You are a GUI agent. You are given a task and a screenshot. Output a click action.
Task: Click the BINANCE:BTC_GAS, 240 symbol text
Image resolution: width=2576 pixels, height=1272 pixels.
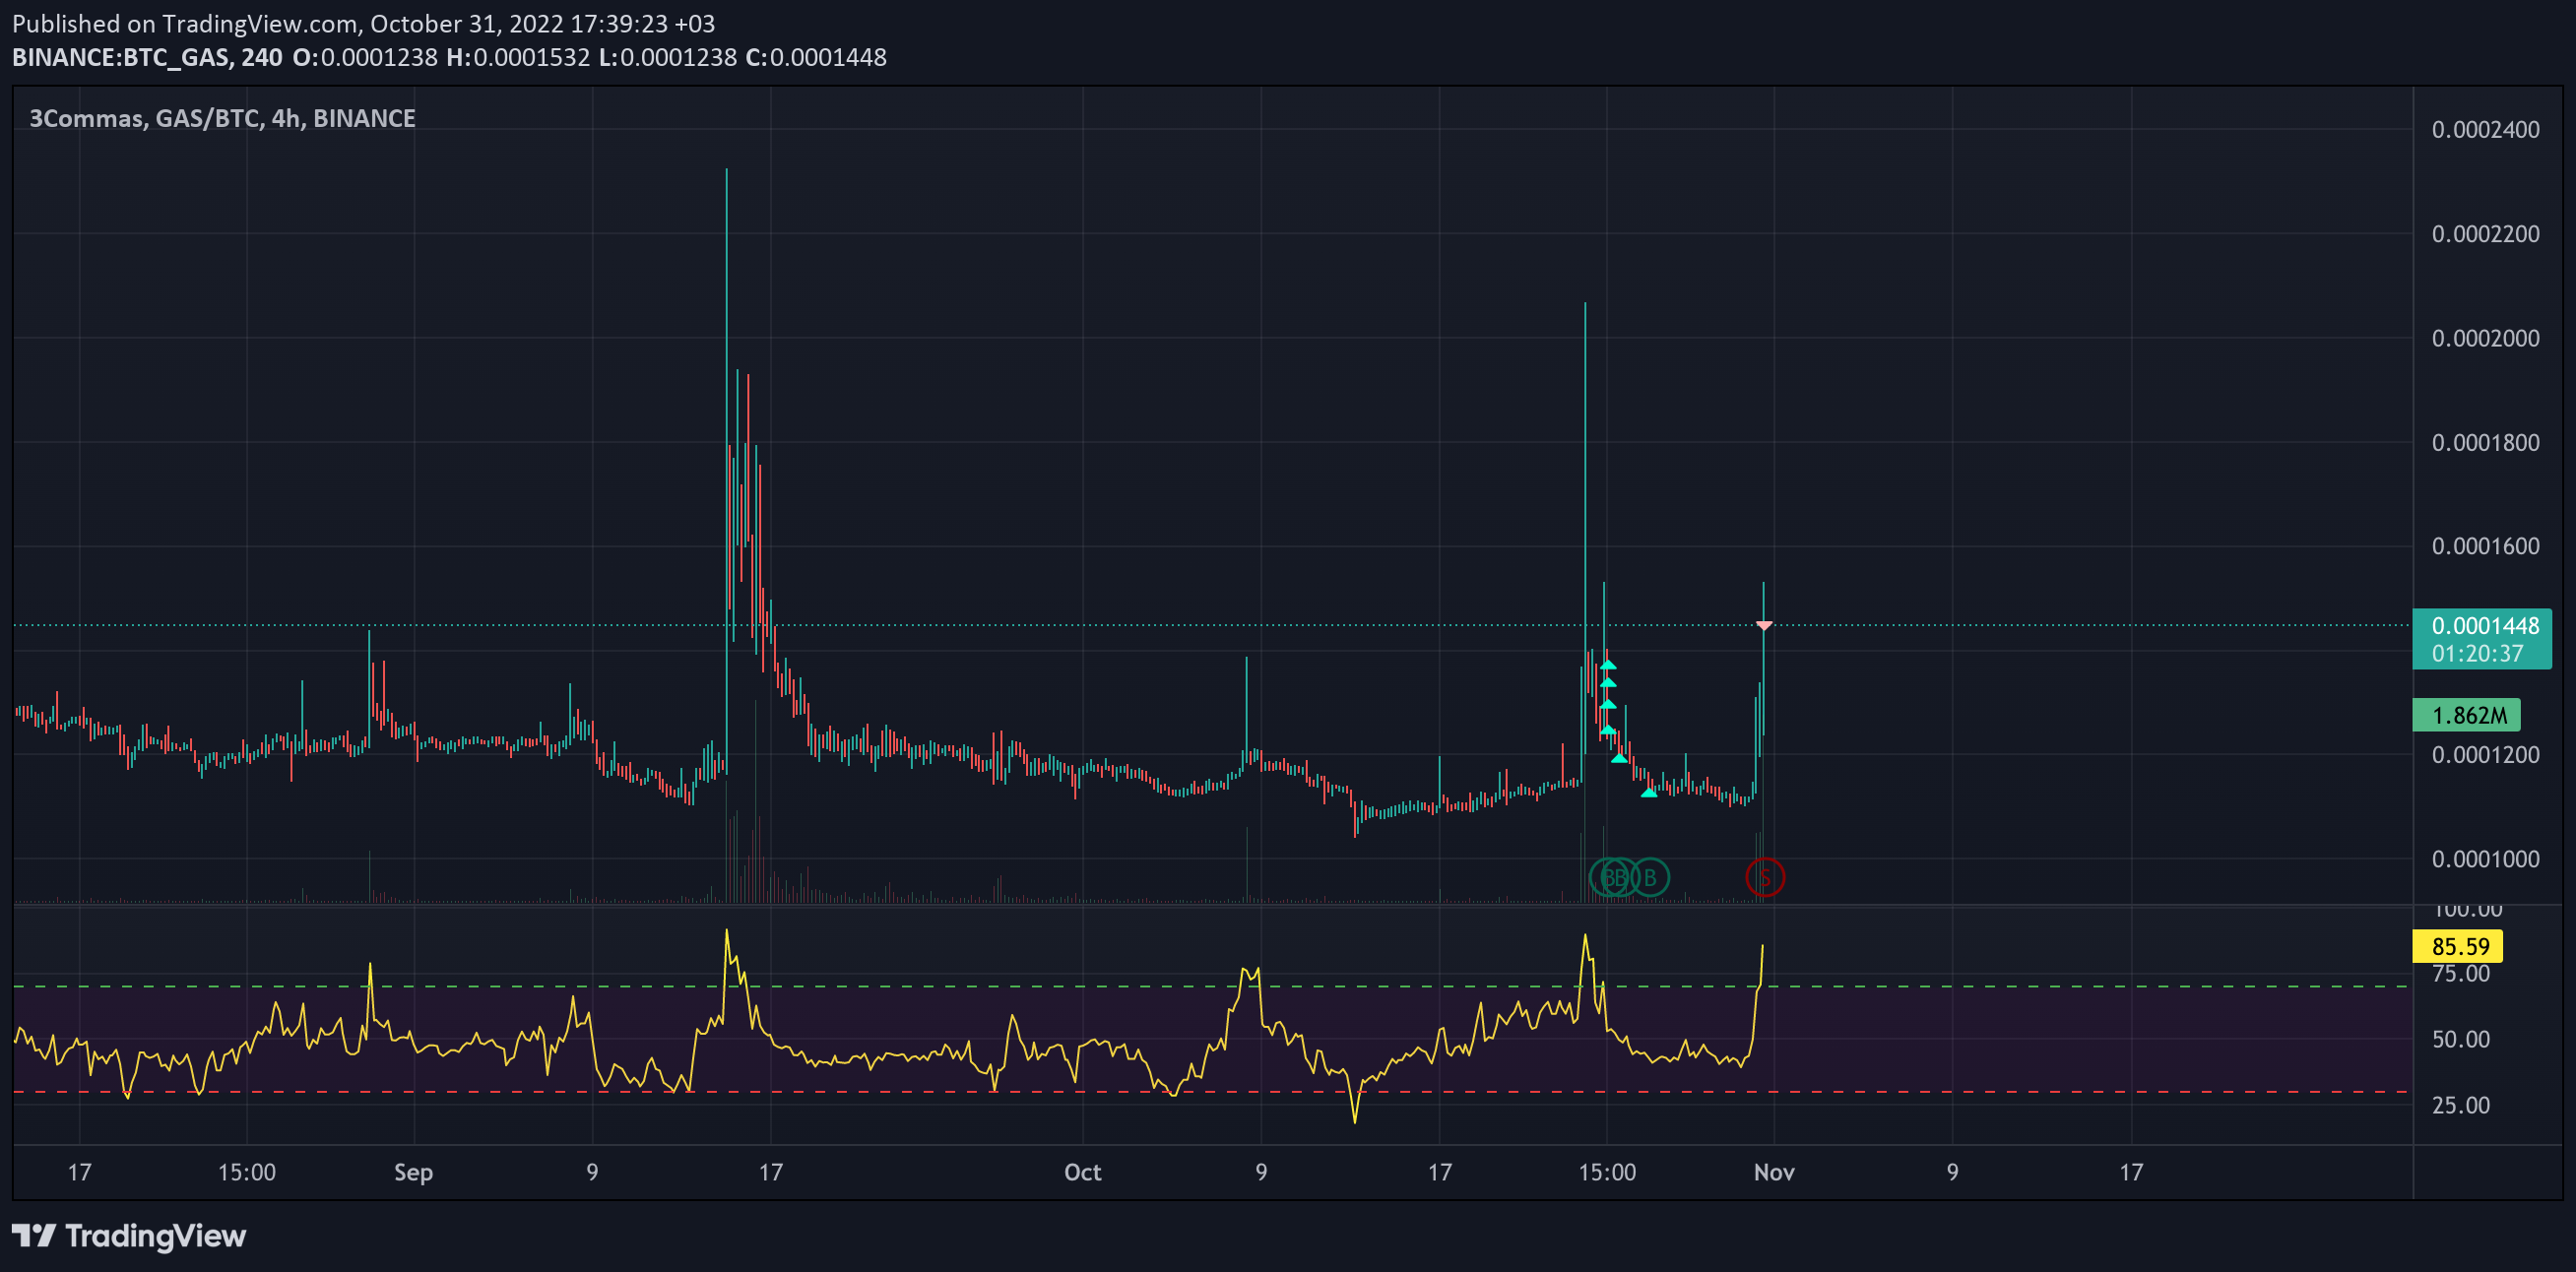point(147,57)
